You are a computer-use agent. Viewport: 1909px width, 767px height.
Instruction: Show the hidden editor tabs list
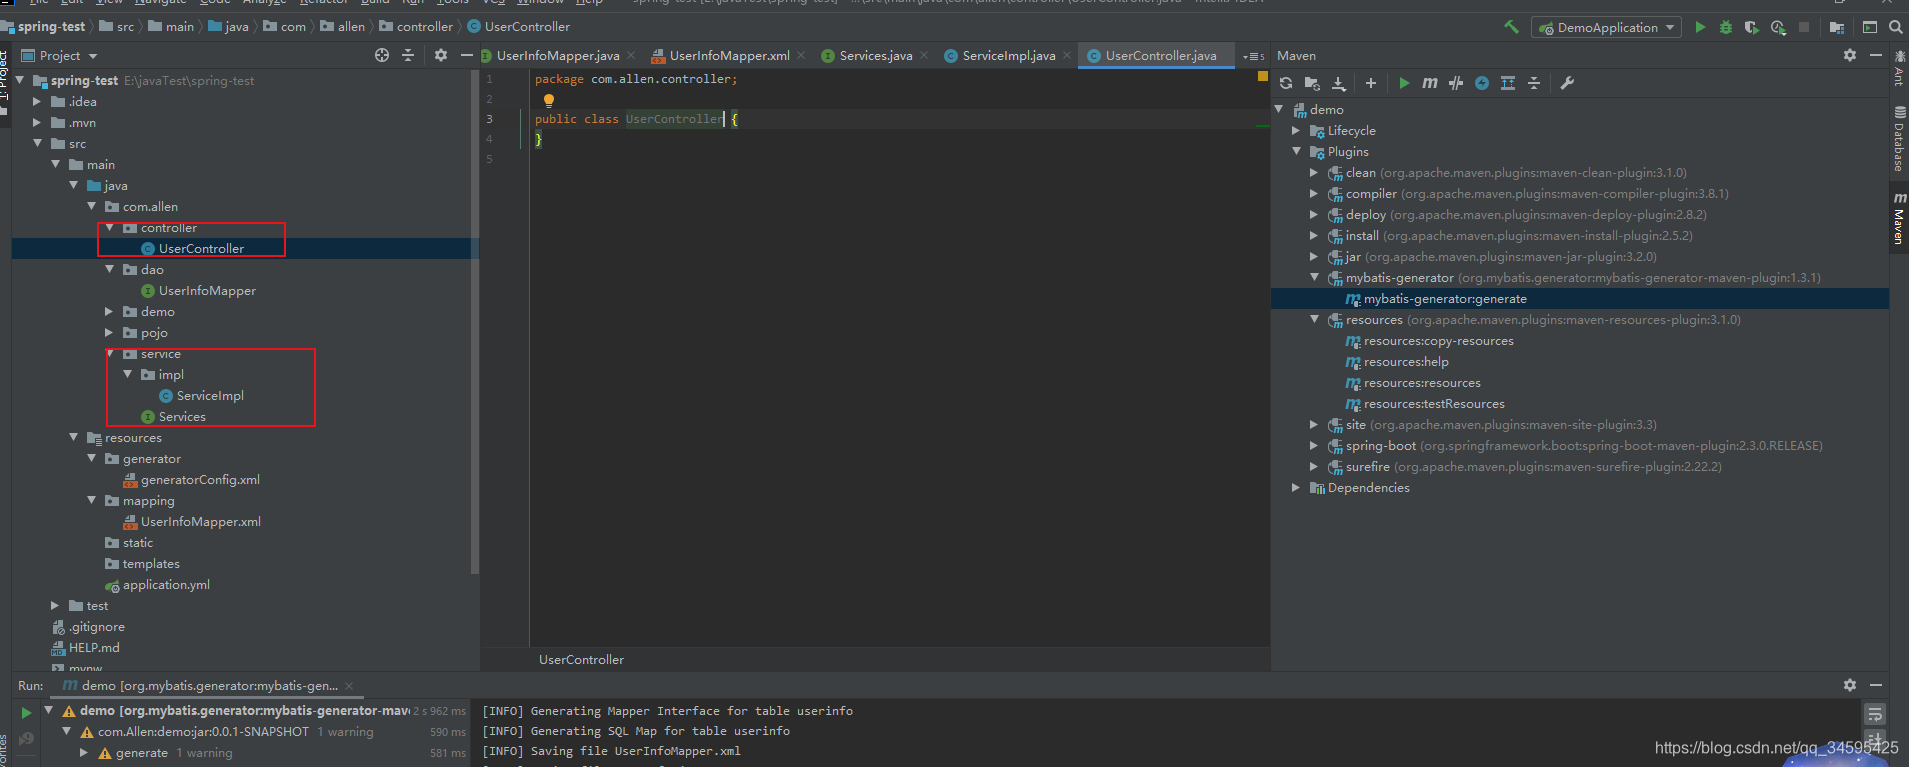pyautogui.click(x=1254, y=56)
